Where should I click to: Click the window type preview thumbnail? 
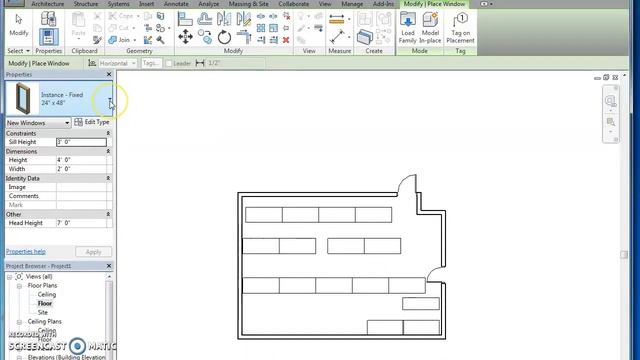(x=23, y=98)
